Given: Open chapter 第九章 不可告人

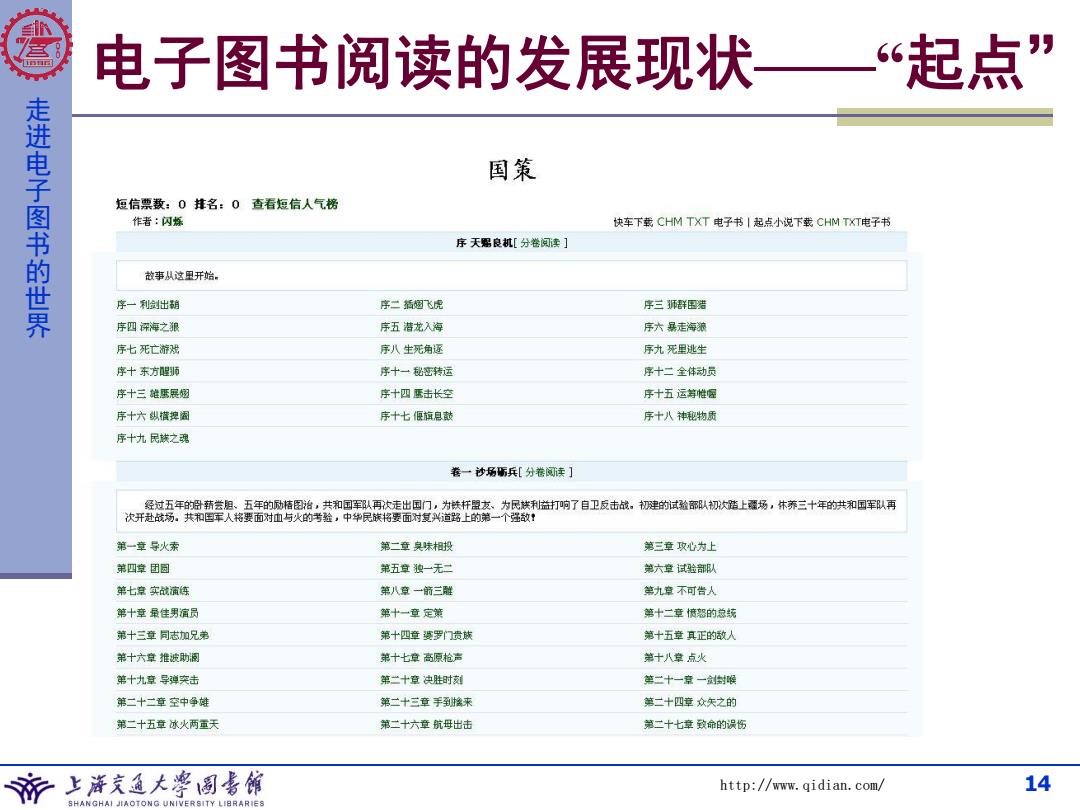Looking at the screenshot, I should coord(680,591).
